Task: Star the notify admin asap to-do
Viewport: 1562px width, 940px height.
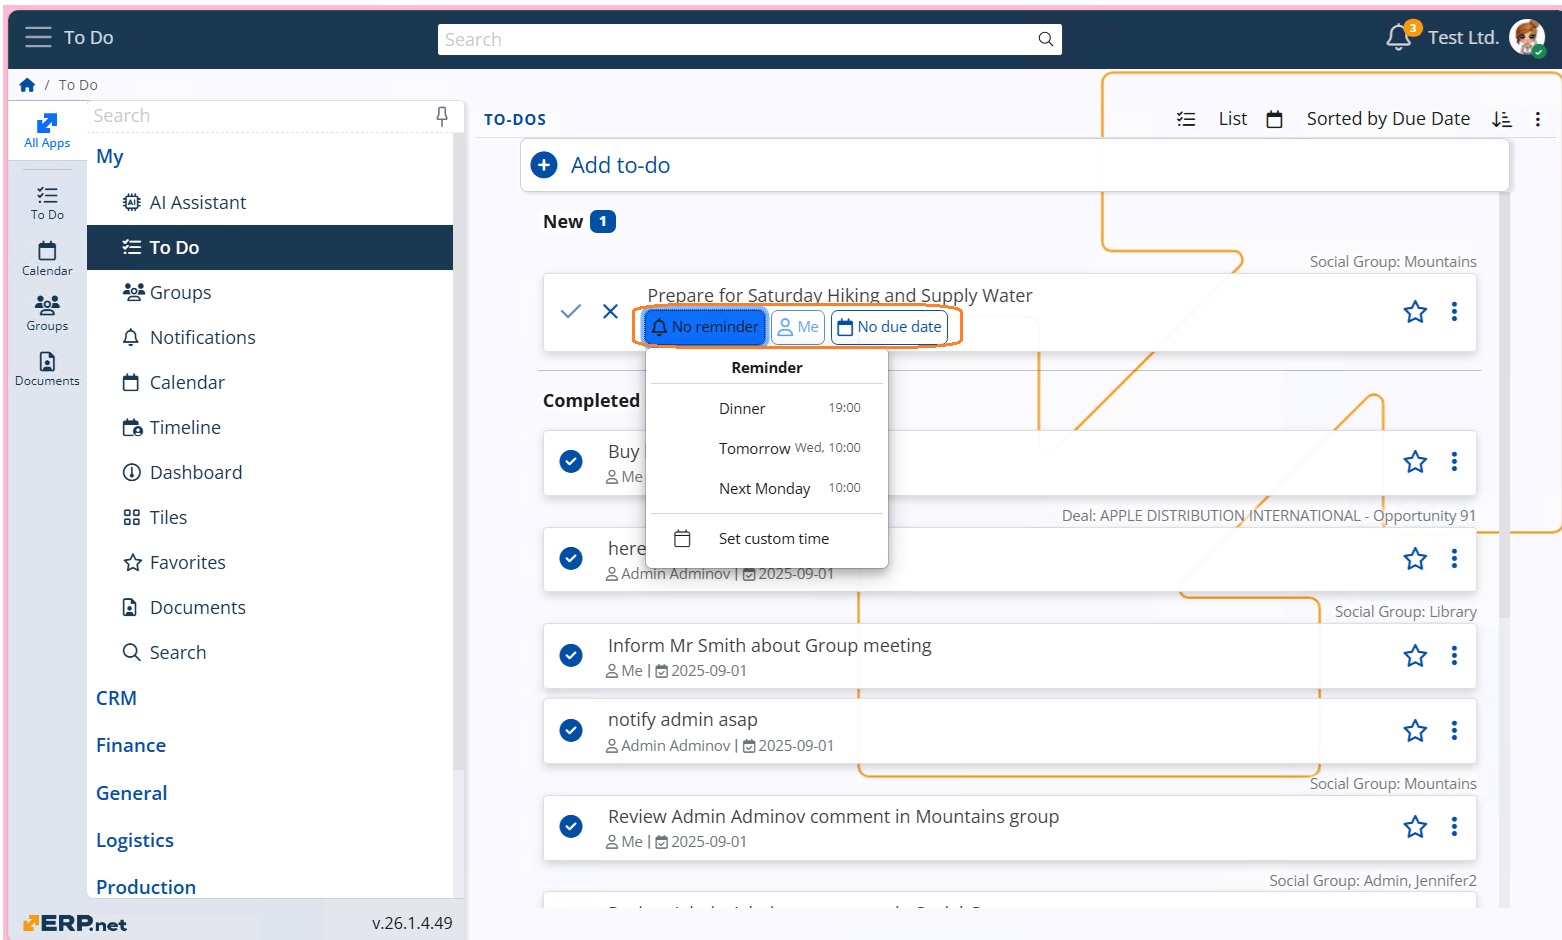Action: pos(1415,730)
